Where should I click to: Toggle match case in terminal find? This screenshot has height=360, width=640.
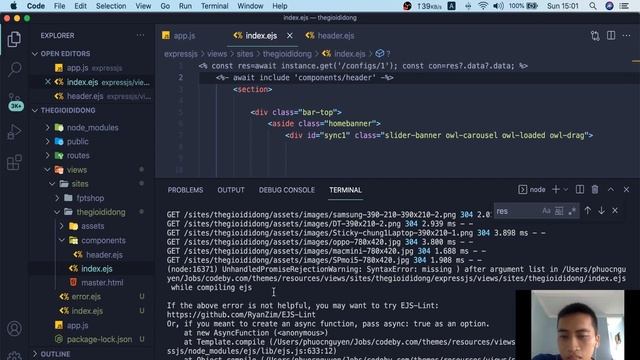point(546,211)
